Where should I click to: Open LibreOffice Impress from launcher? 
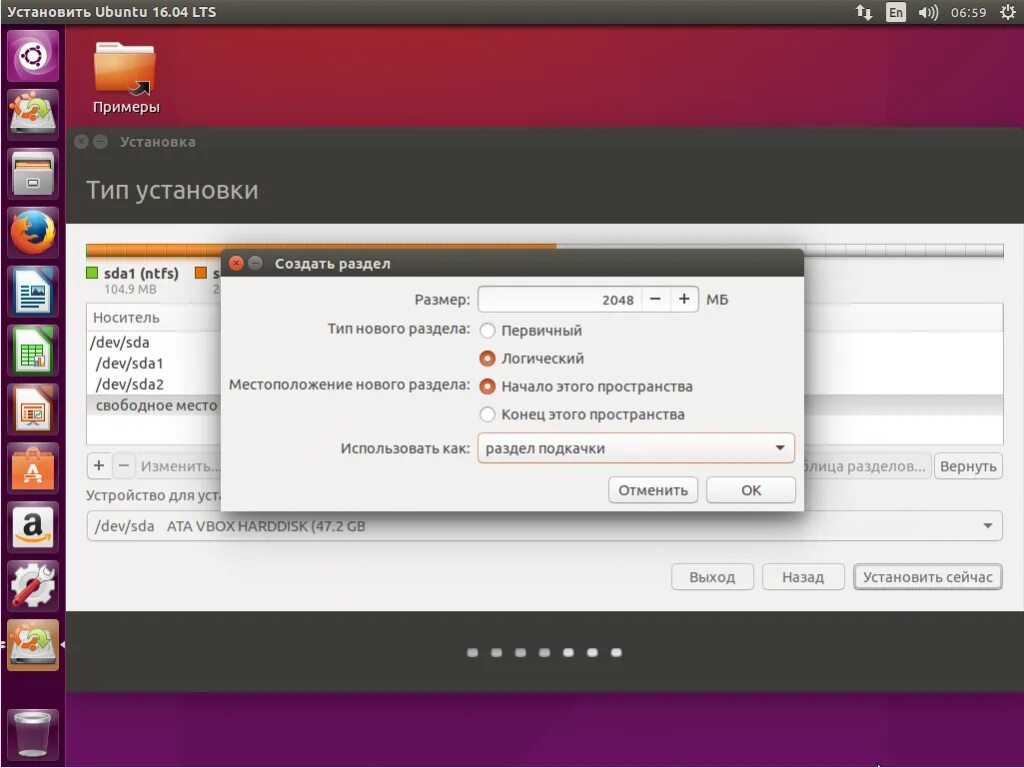coord(33,409)
